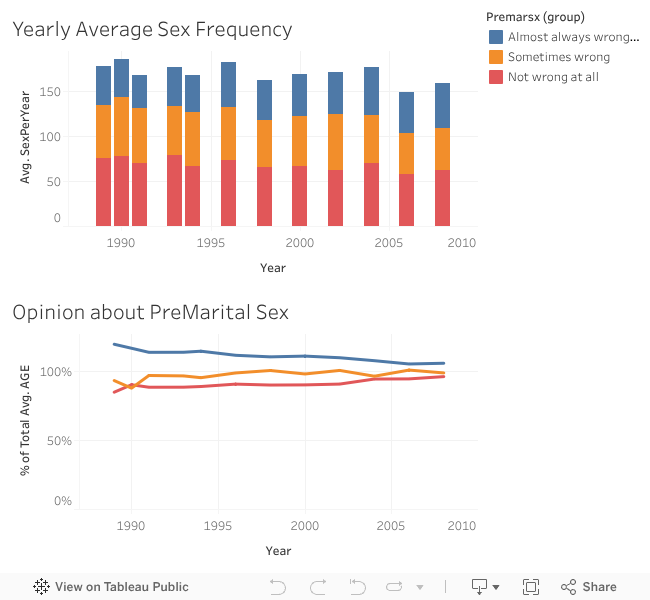Click the 'Premarsx (group)' legend title
This screenshot has width=650, height=600.
tap(535, 17)
